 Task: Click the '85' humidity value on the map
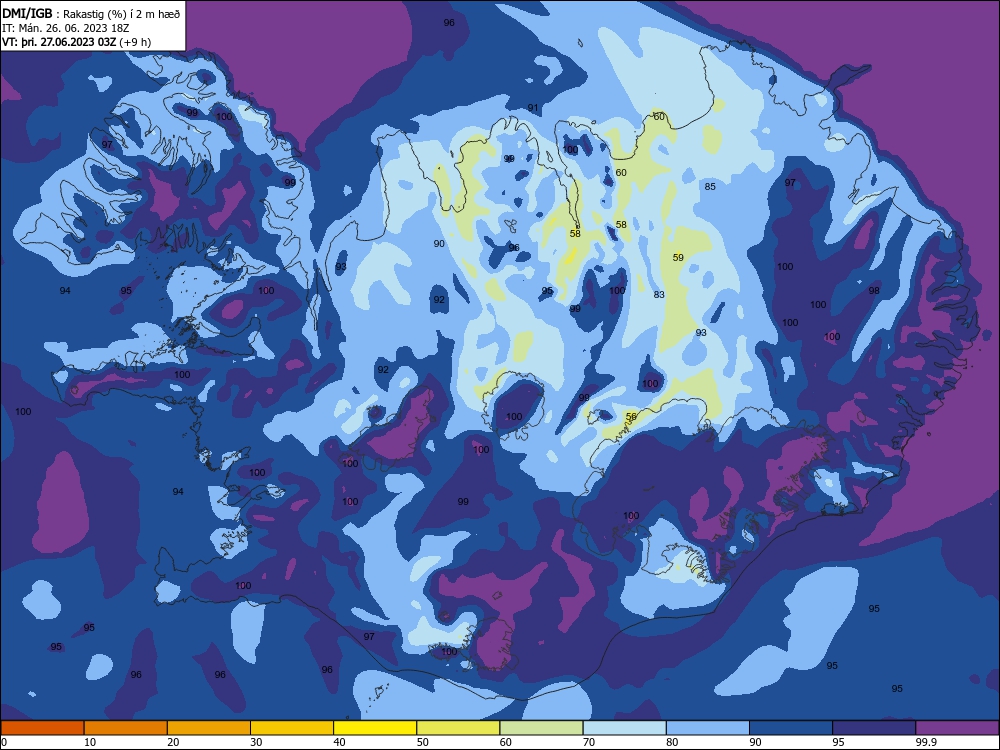710,186
